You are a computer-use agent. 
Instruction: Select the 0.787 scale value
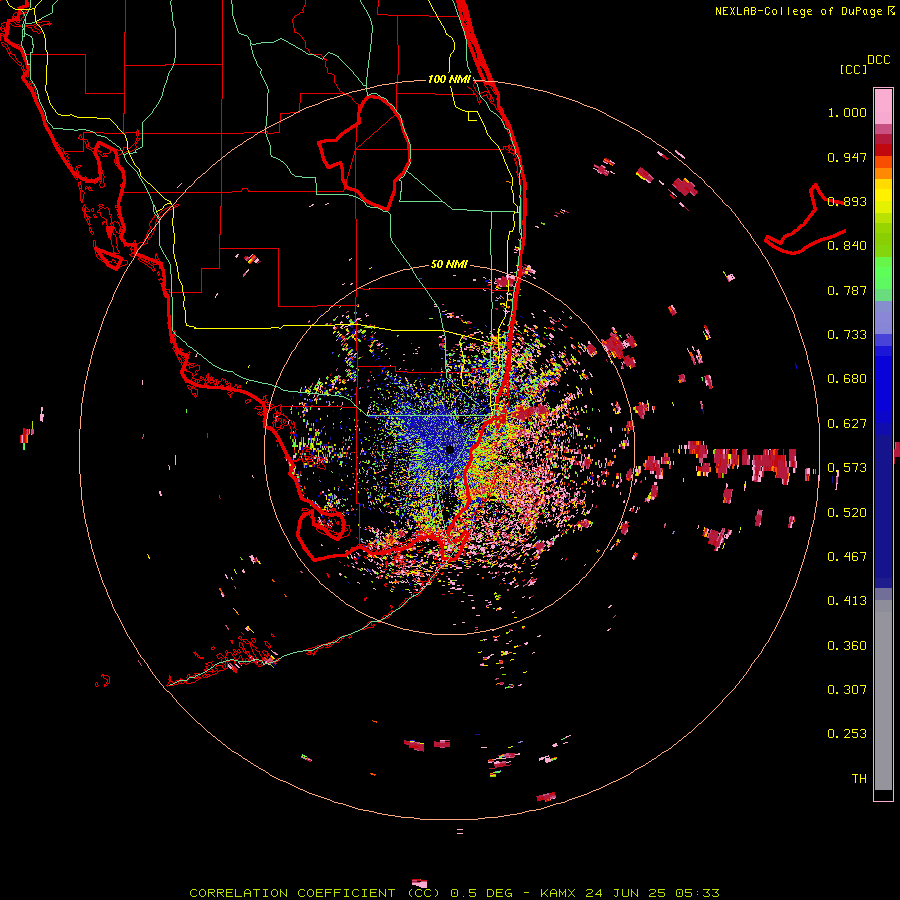coord(847,290)
